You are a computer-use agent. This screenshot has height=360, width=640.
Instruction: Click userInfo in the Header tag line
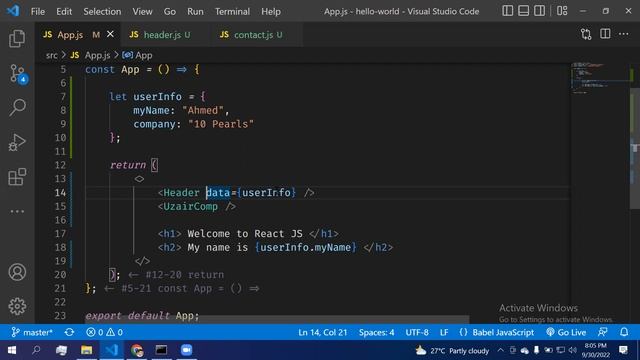pyautogui.click(x=266, y=192)
